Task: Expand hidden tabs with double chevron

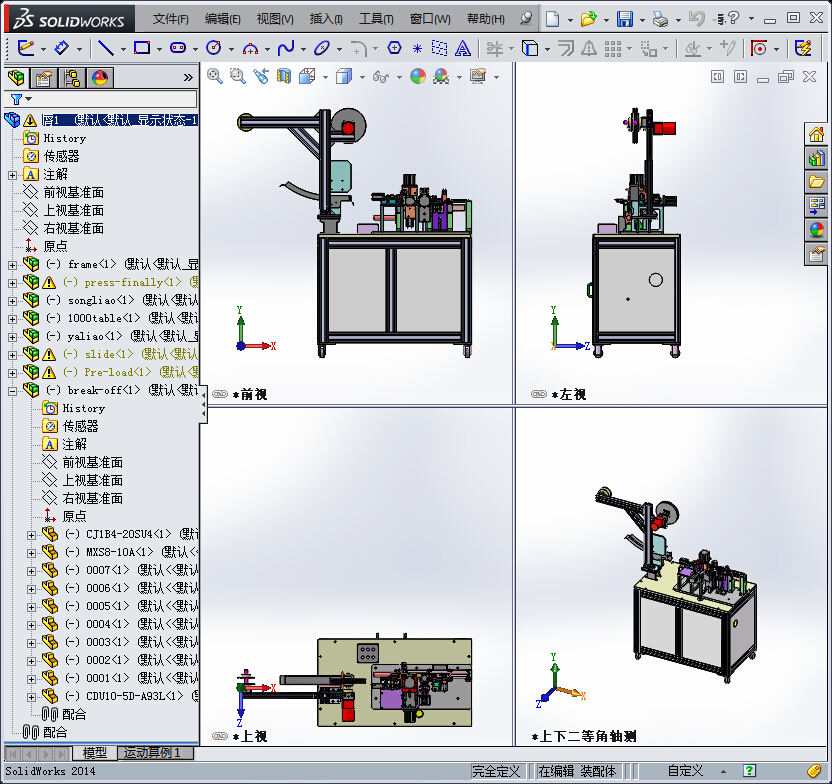Action: click(x=188, y=78)
